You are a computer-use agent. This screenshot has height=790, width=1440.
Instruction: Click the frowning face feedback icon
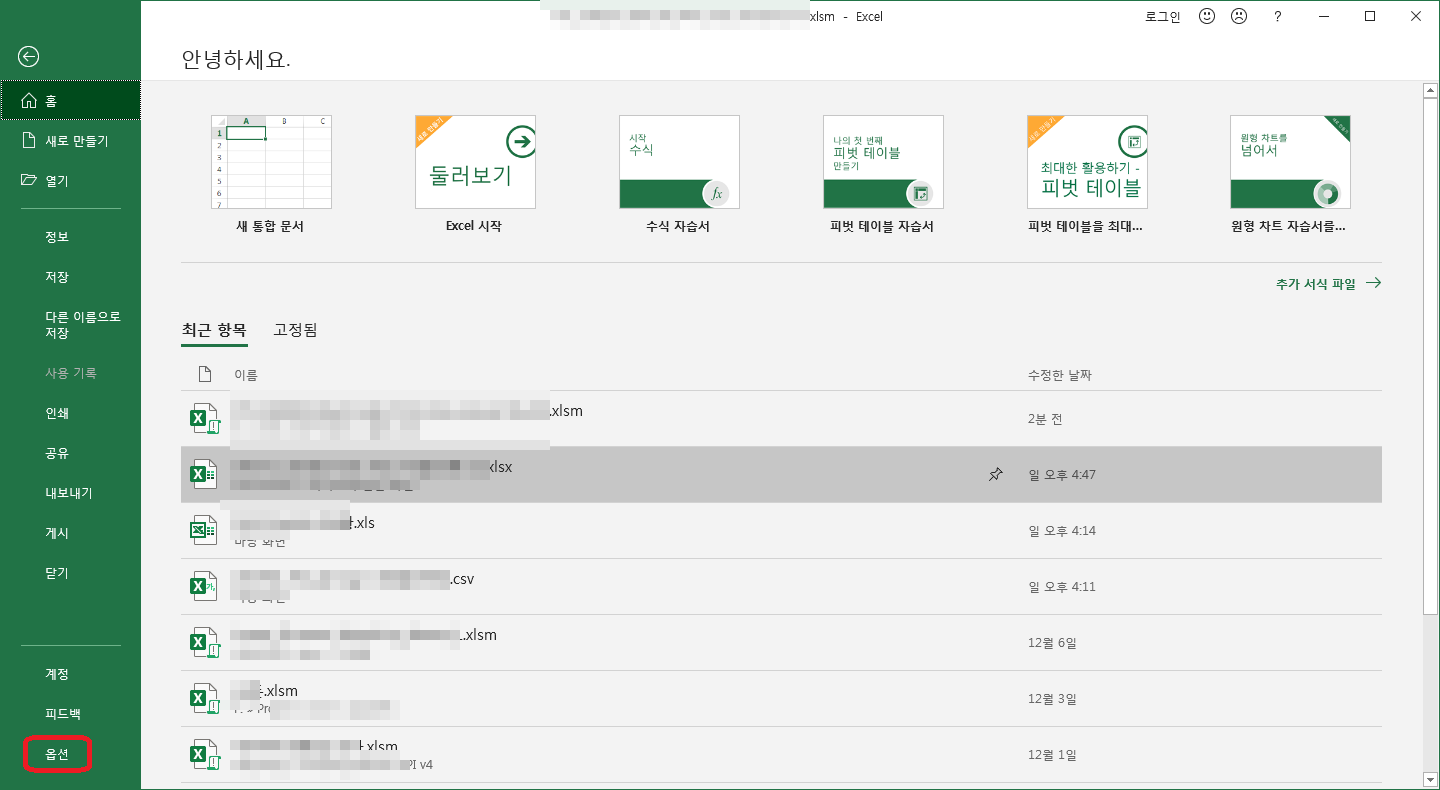tap(1239, 17)
